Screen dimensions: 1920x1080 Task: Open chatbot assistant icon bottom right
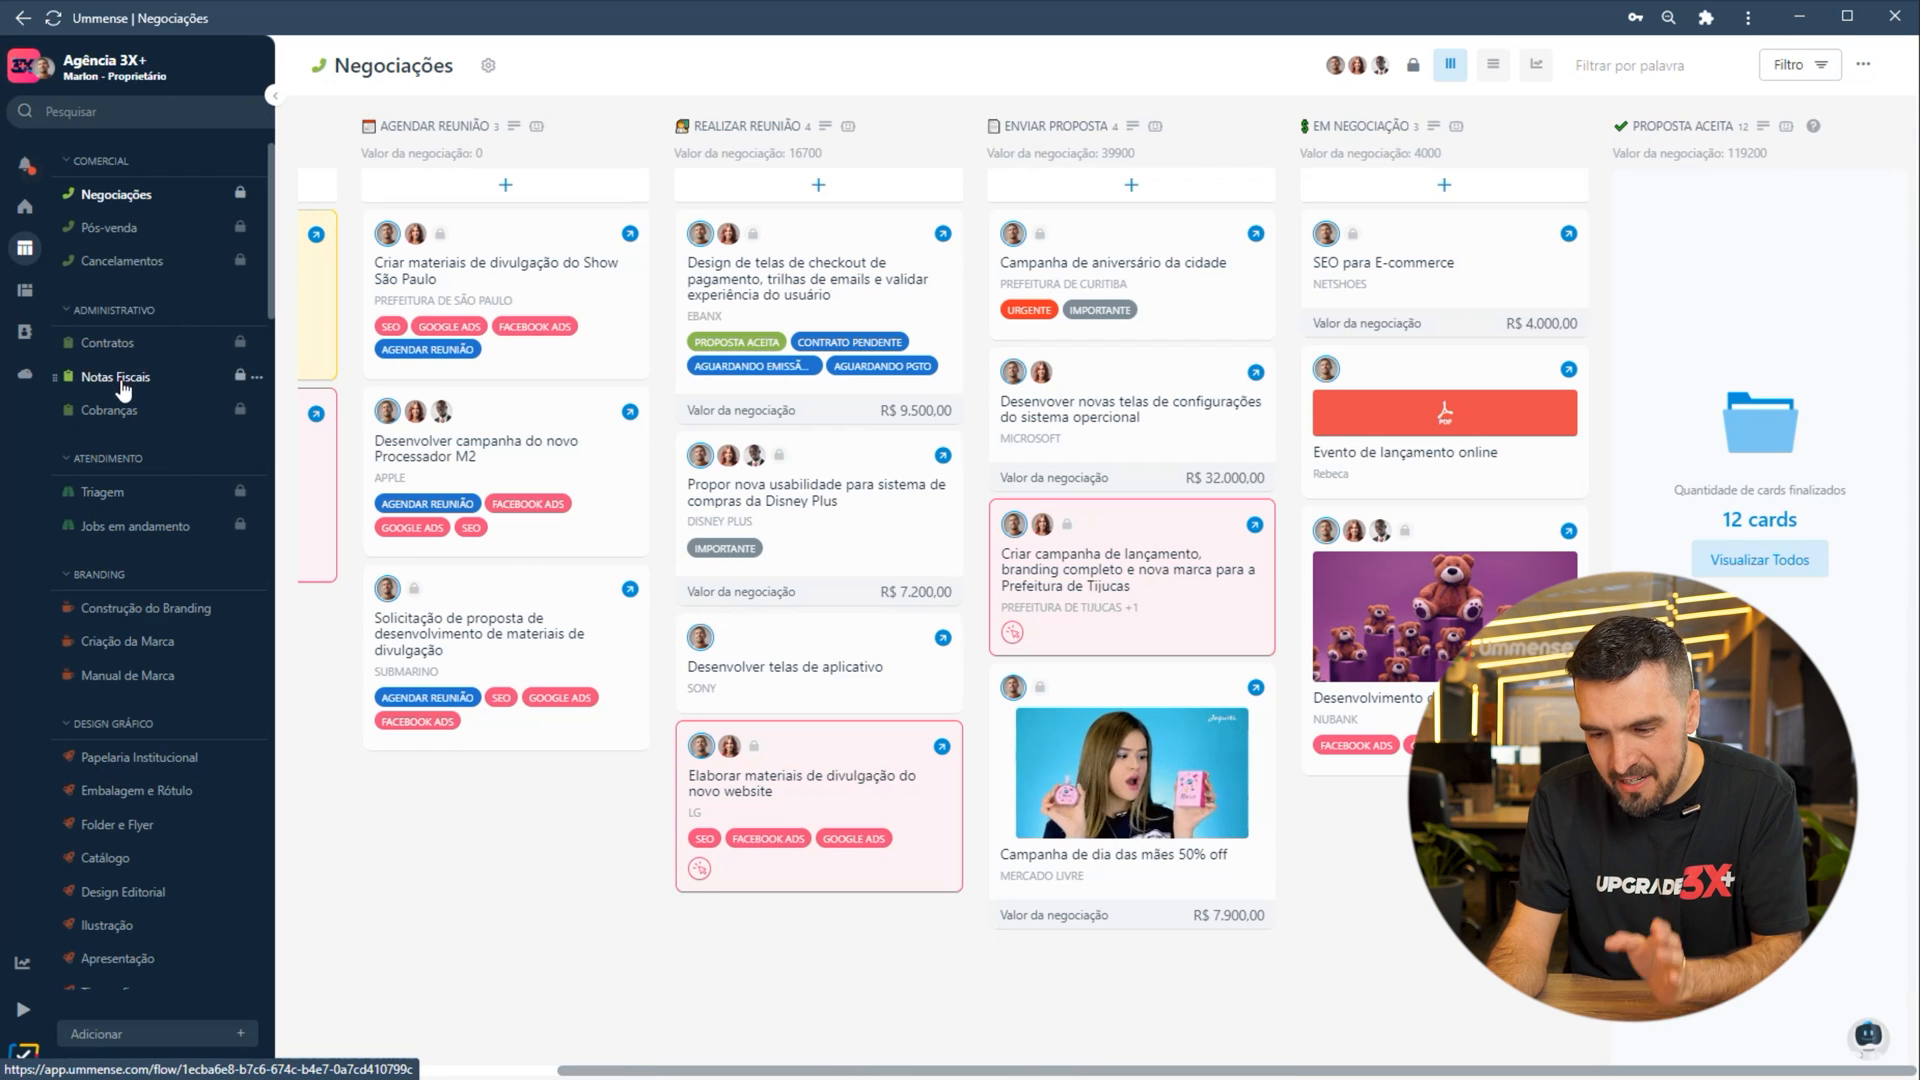tap(1868, 1035)
